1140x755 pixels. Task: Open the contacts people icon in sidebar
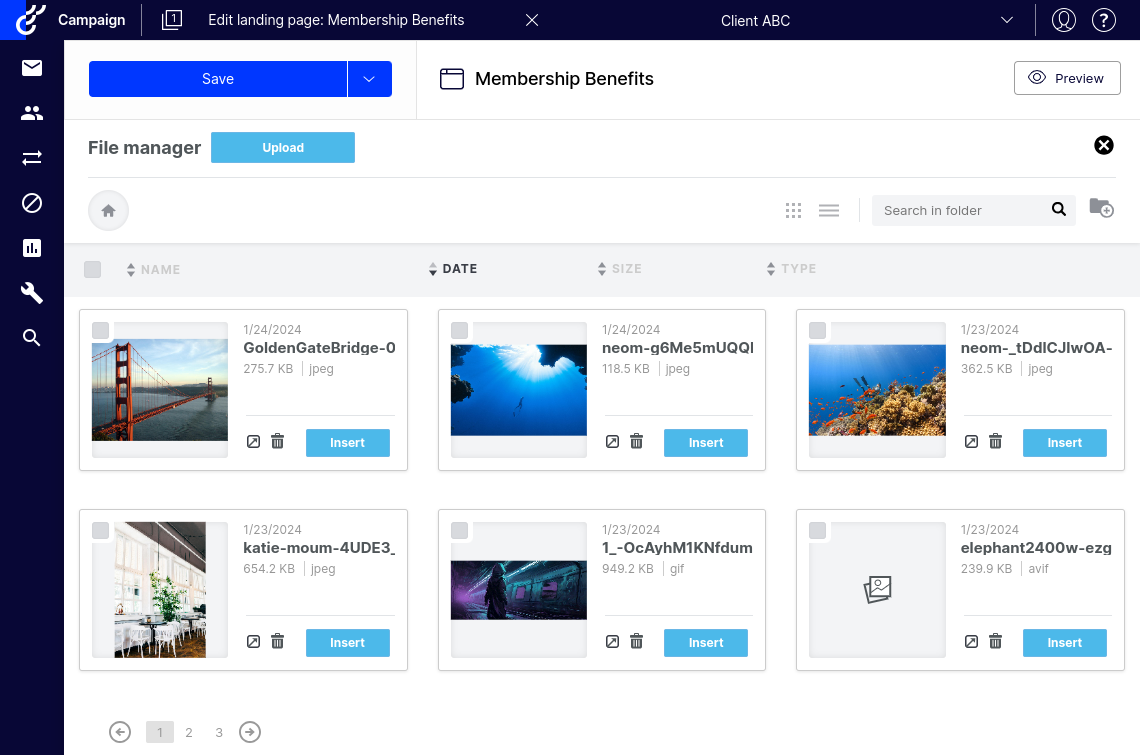click(32, 113)
